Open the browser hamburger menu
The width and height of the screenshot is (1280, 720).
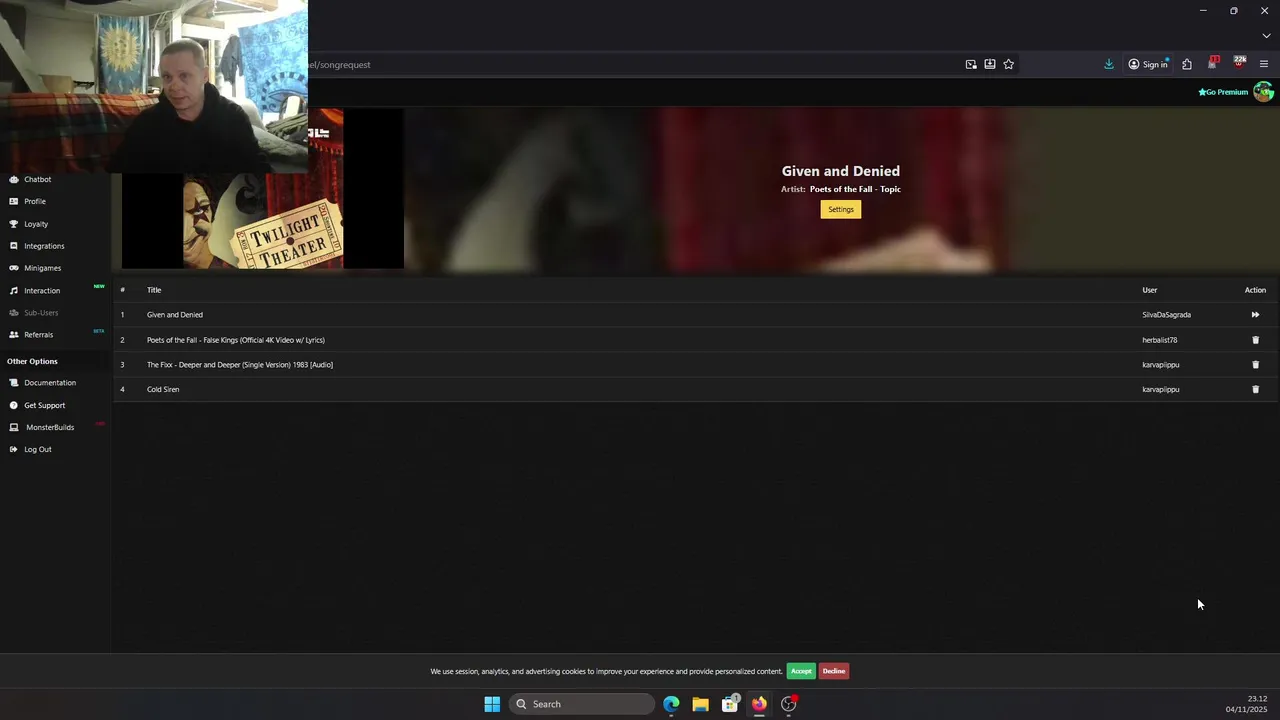tap(1264, 65)
